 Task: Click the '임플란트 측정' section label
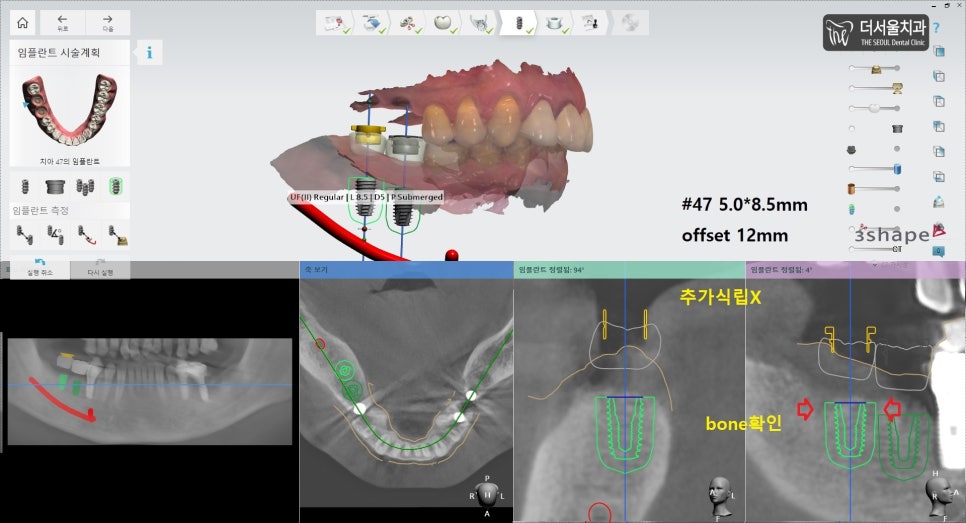40,211
